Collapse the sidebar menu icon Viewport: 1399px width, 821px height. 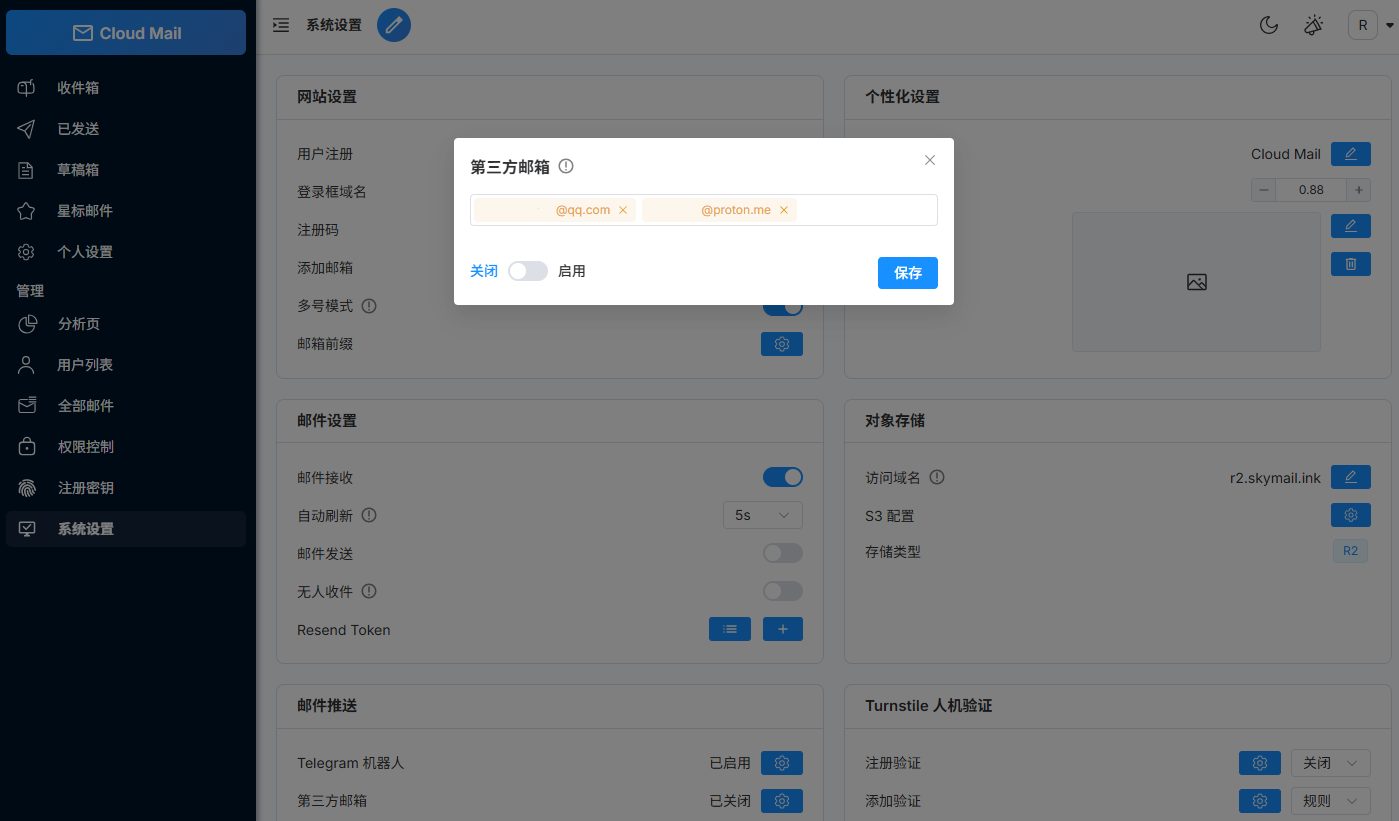coord(281,25)
